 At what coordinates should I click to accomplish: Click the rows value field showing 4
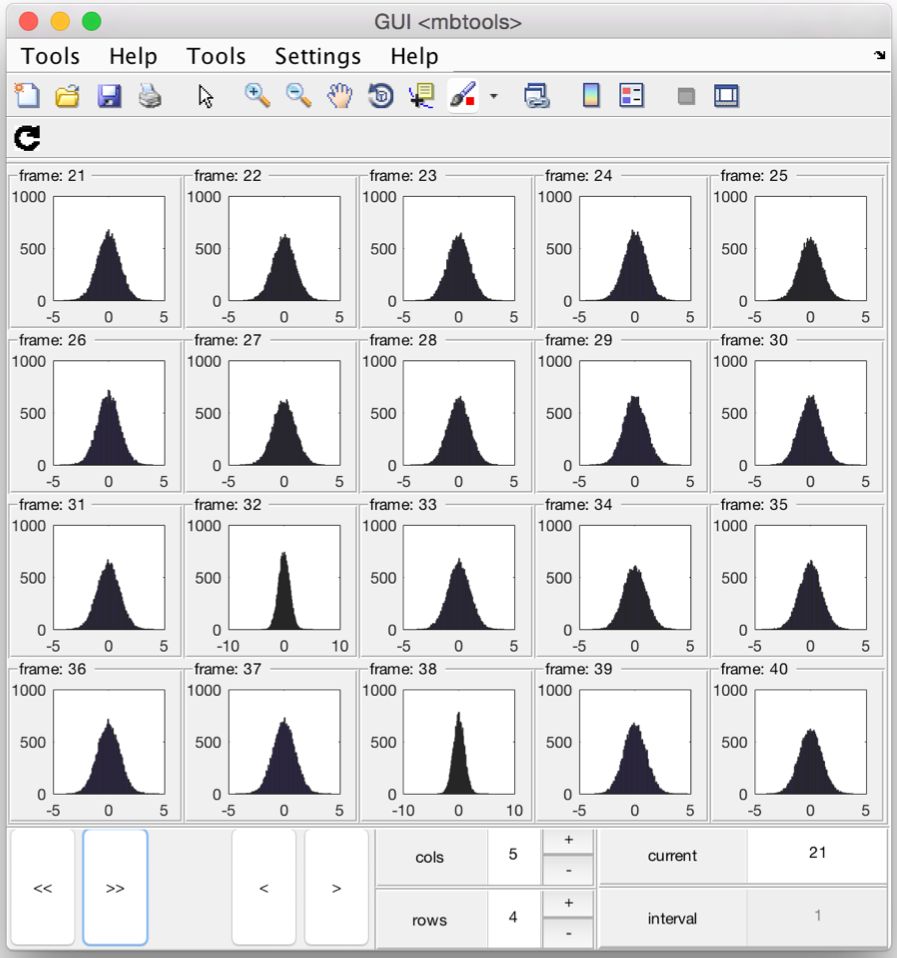coord(513,918)
